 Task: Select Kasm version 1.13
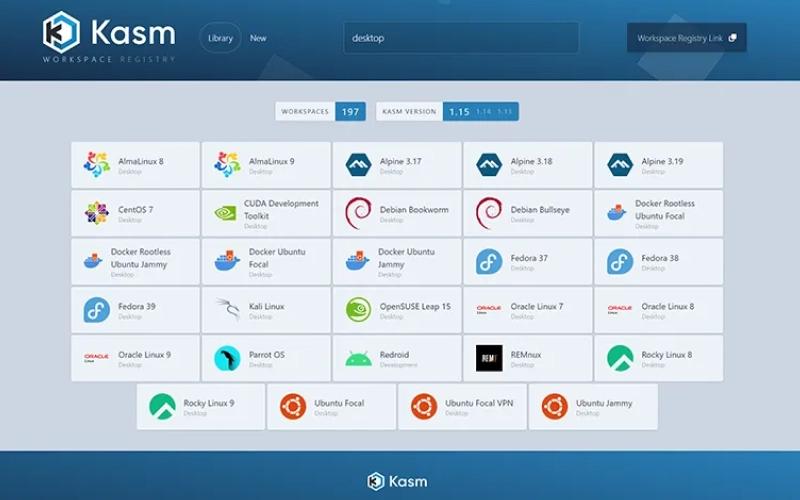click(505, 111)
